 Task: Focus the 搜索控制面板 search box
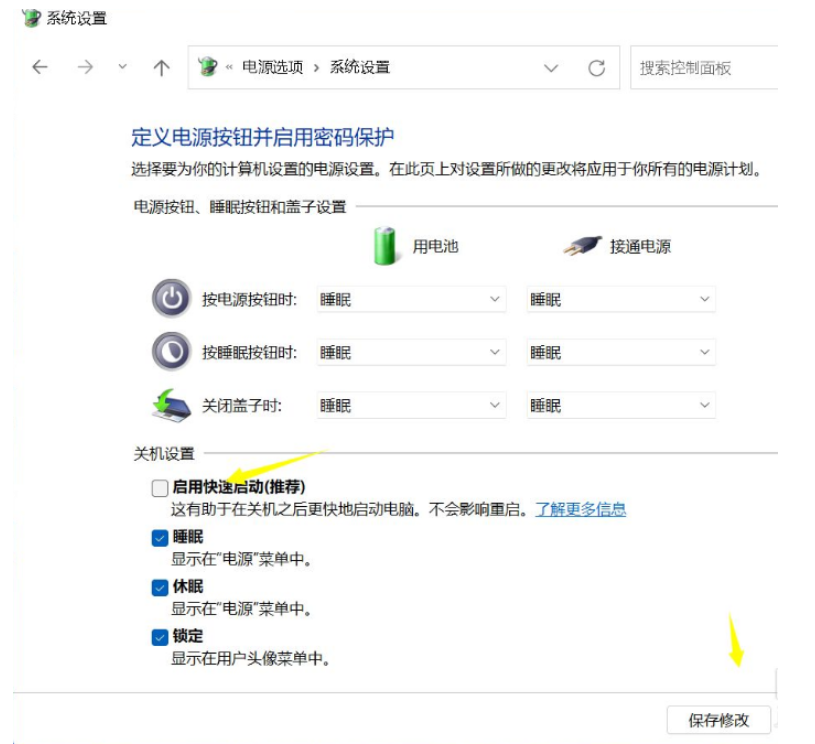[704, 68]
